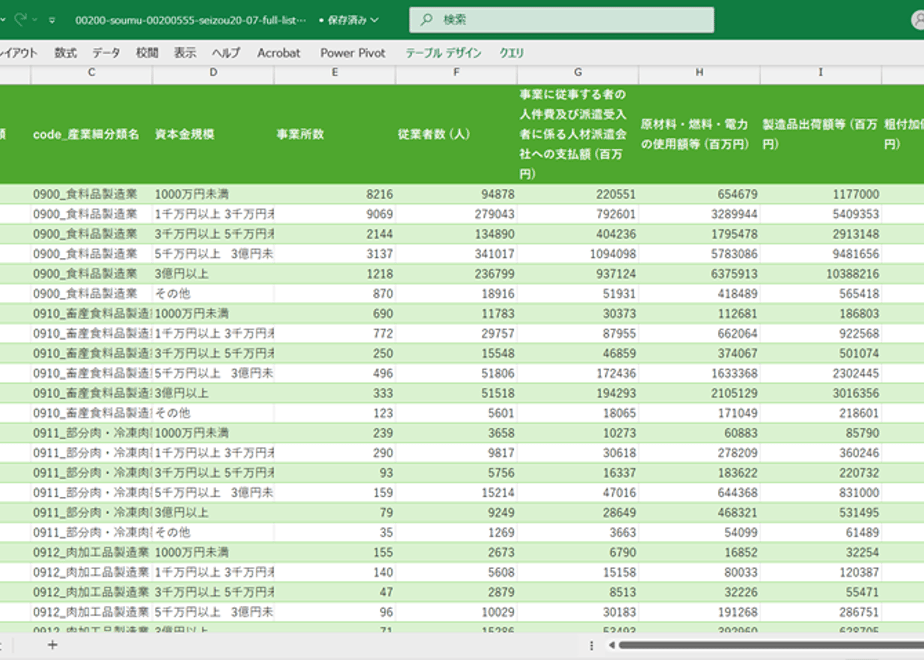The image size is (924, 660).
Task: Select column D header
Action: click(213, 72)
